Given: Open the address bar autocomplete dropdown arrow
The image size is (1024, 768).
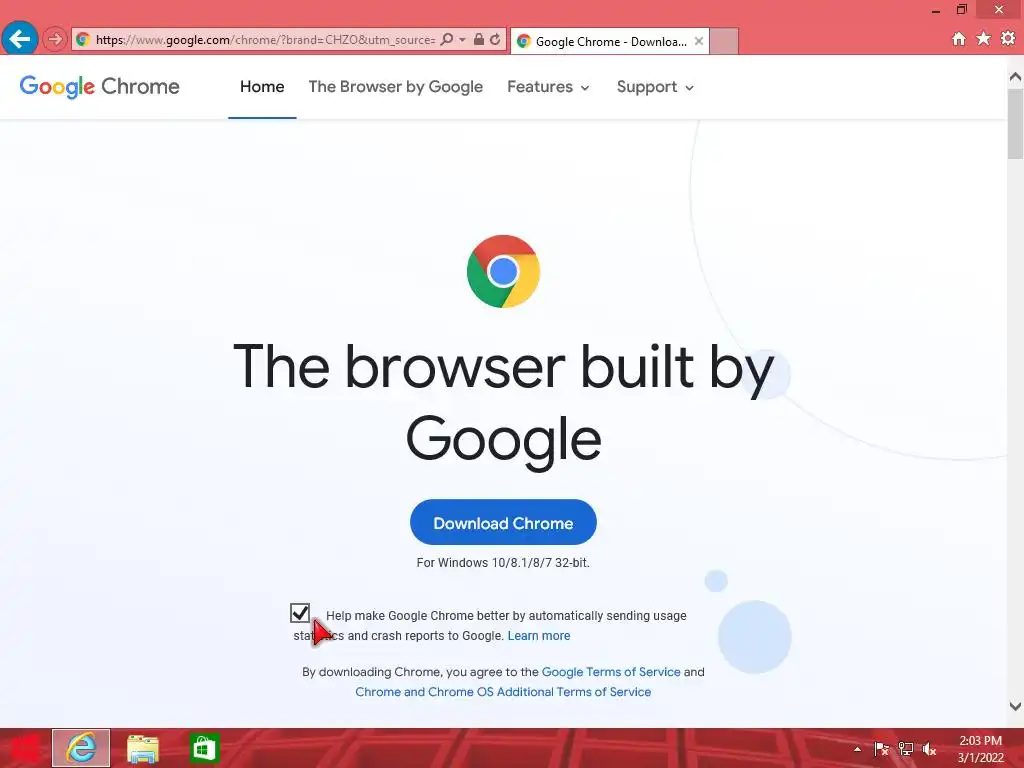Looking at the screenshot, I should [462, 39].
